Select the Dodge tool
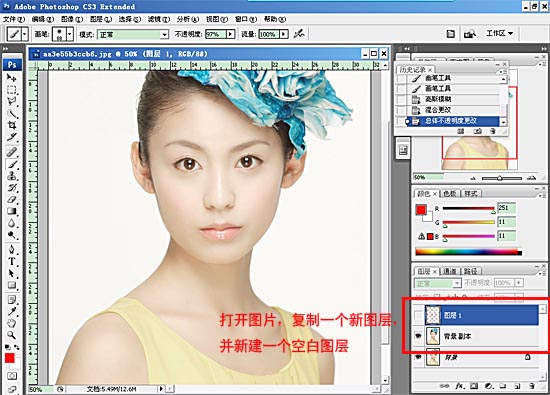Screen dimensions: 550x395 click(12, 235)
